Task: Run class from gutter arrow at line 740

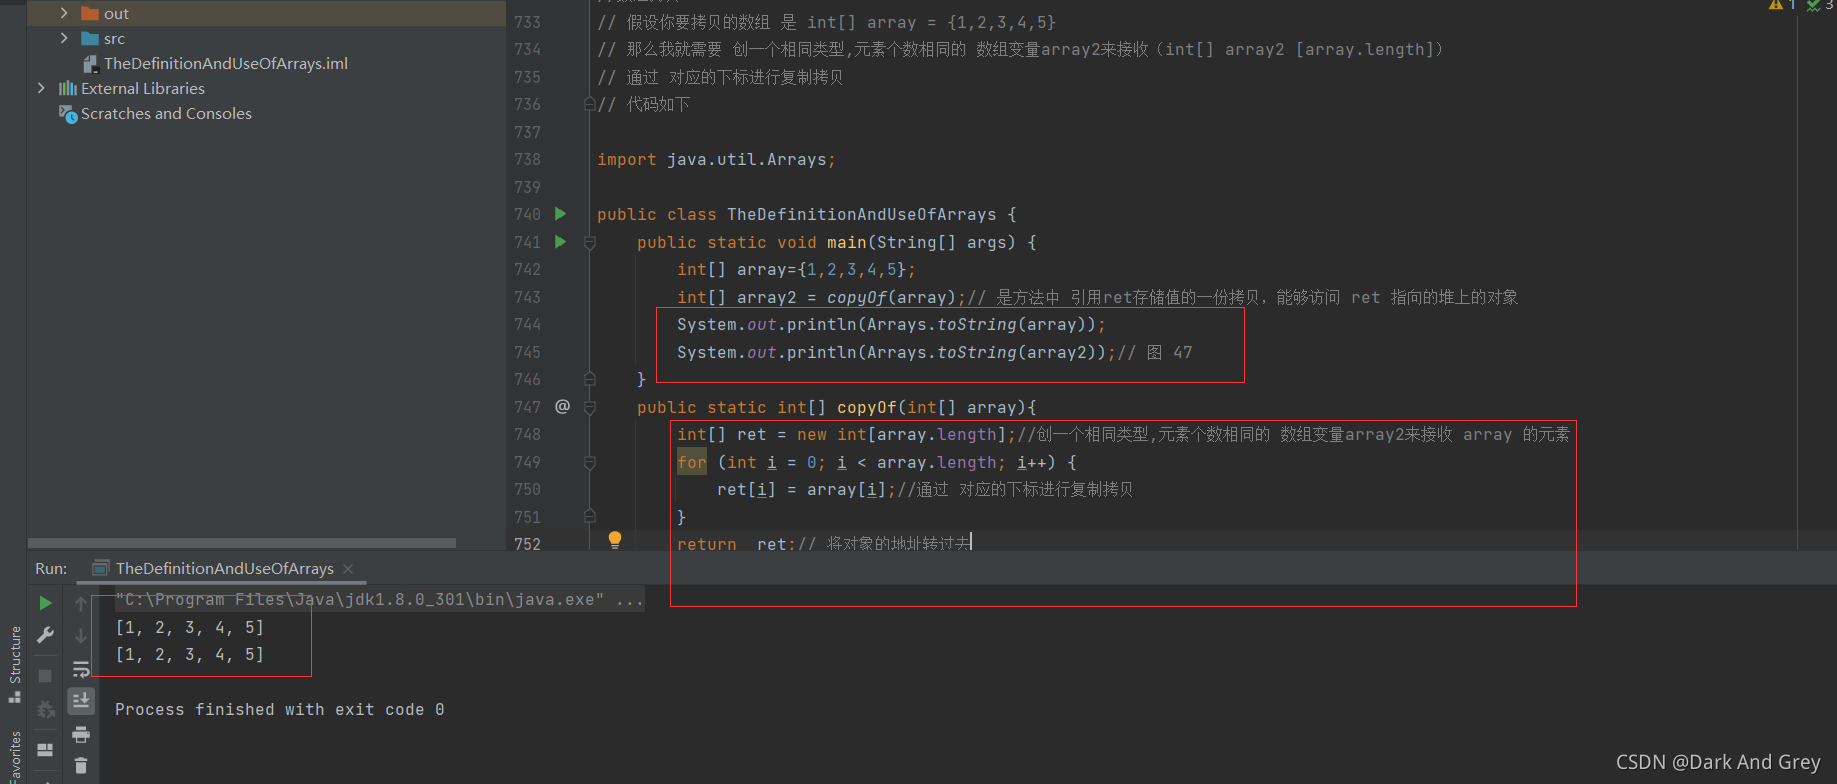Action: tap(561, 214)
